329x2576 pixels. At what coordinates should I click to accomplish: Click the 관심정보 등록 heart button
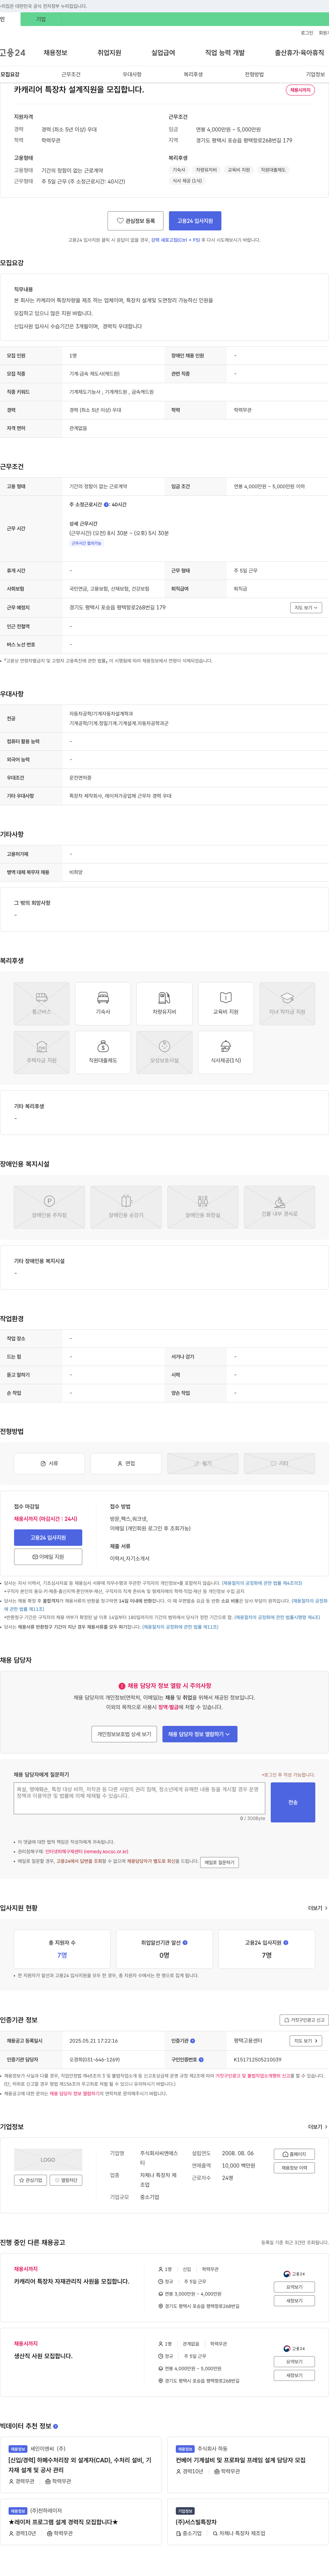tap(136, 220)
